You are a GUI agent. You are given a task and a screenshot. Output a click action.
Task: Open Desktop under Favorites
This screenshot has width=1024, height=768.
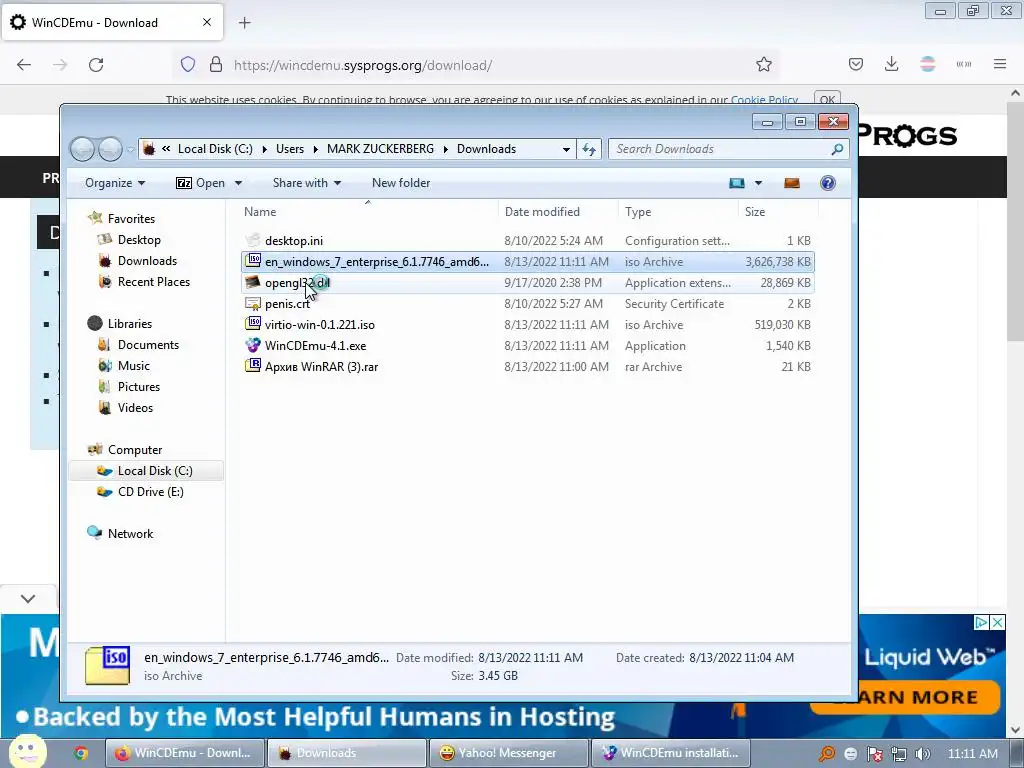[x=139, y=240]
